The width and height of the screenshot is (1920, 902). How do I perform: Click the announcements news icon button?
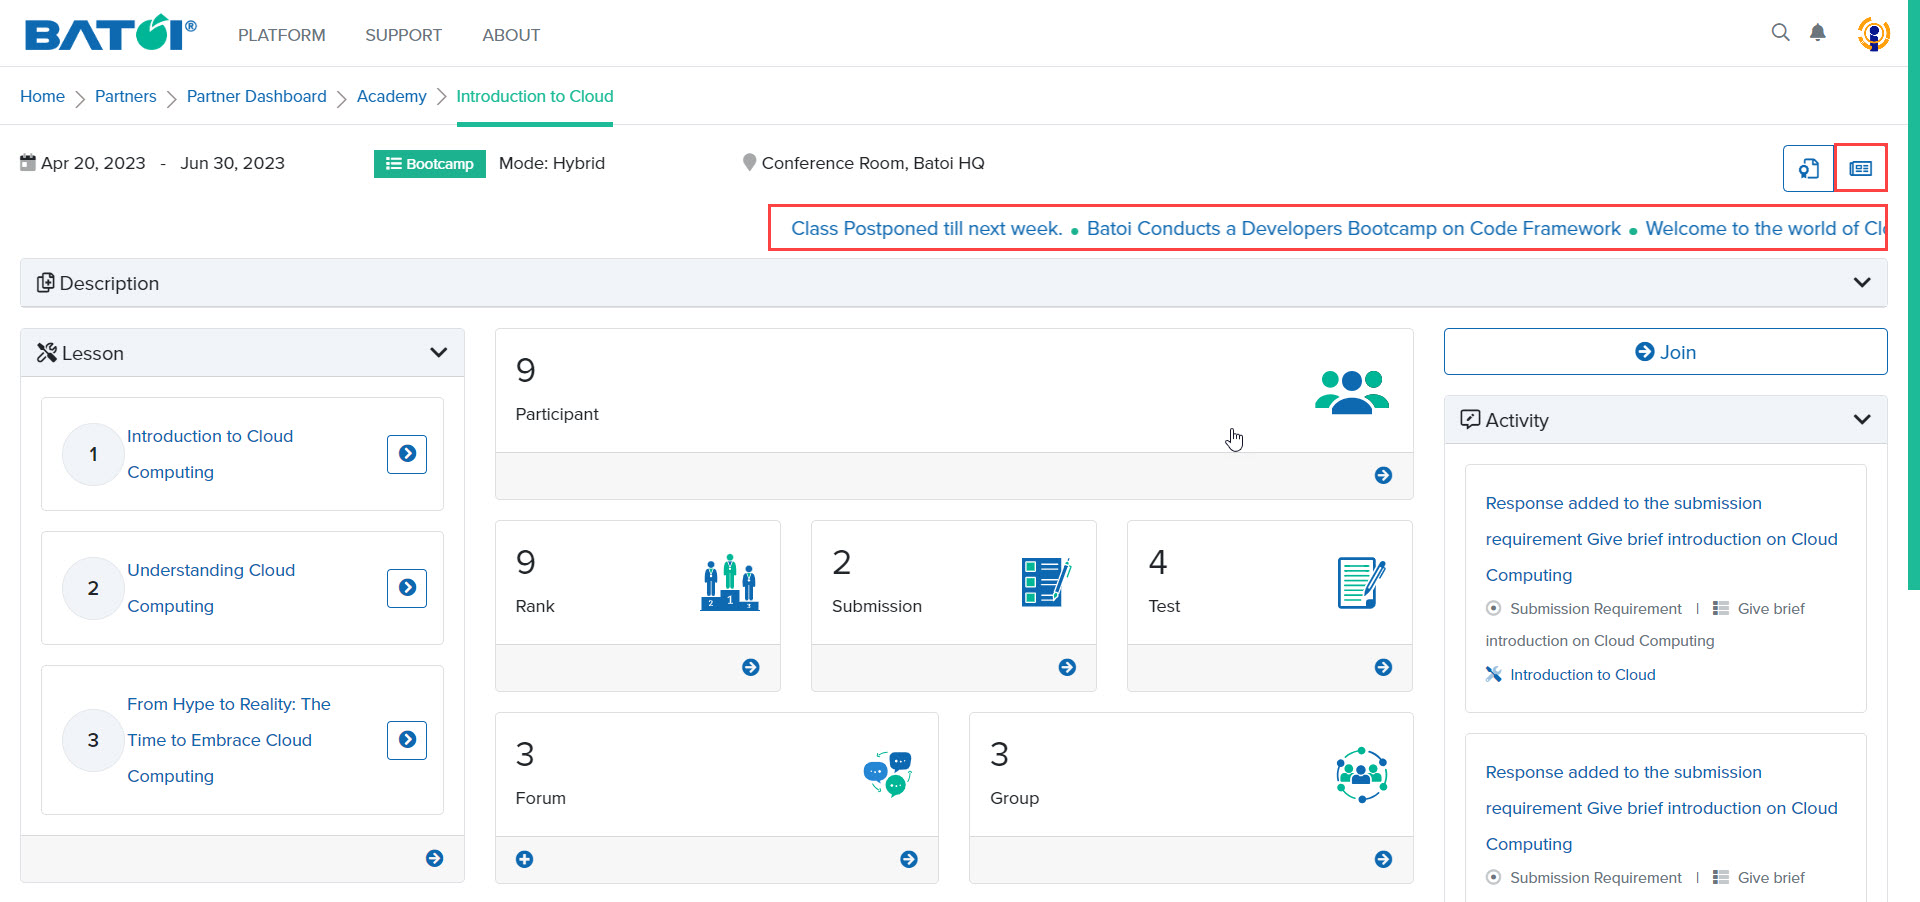(1860, 168)
